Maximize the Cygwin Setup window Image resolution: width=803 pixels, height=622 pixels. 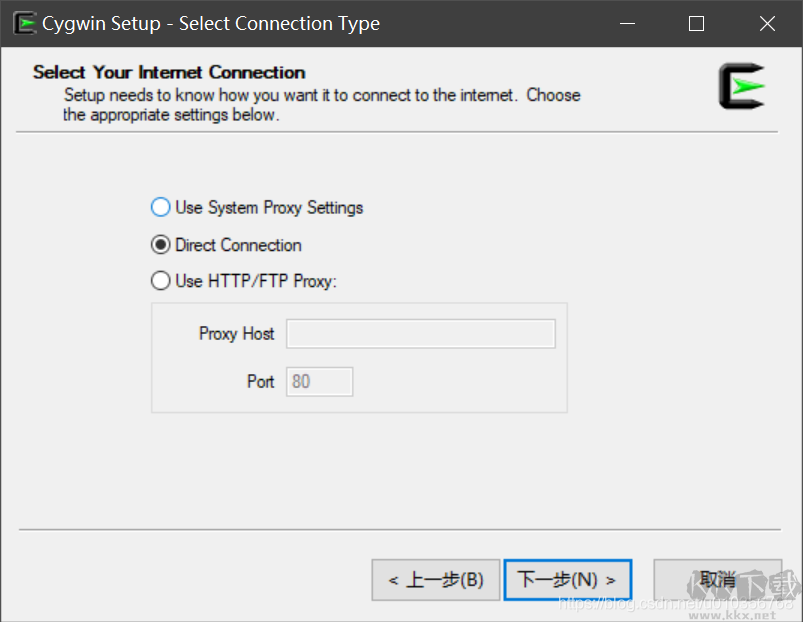[696, 22]
